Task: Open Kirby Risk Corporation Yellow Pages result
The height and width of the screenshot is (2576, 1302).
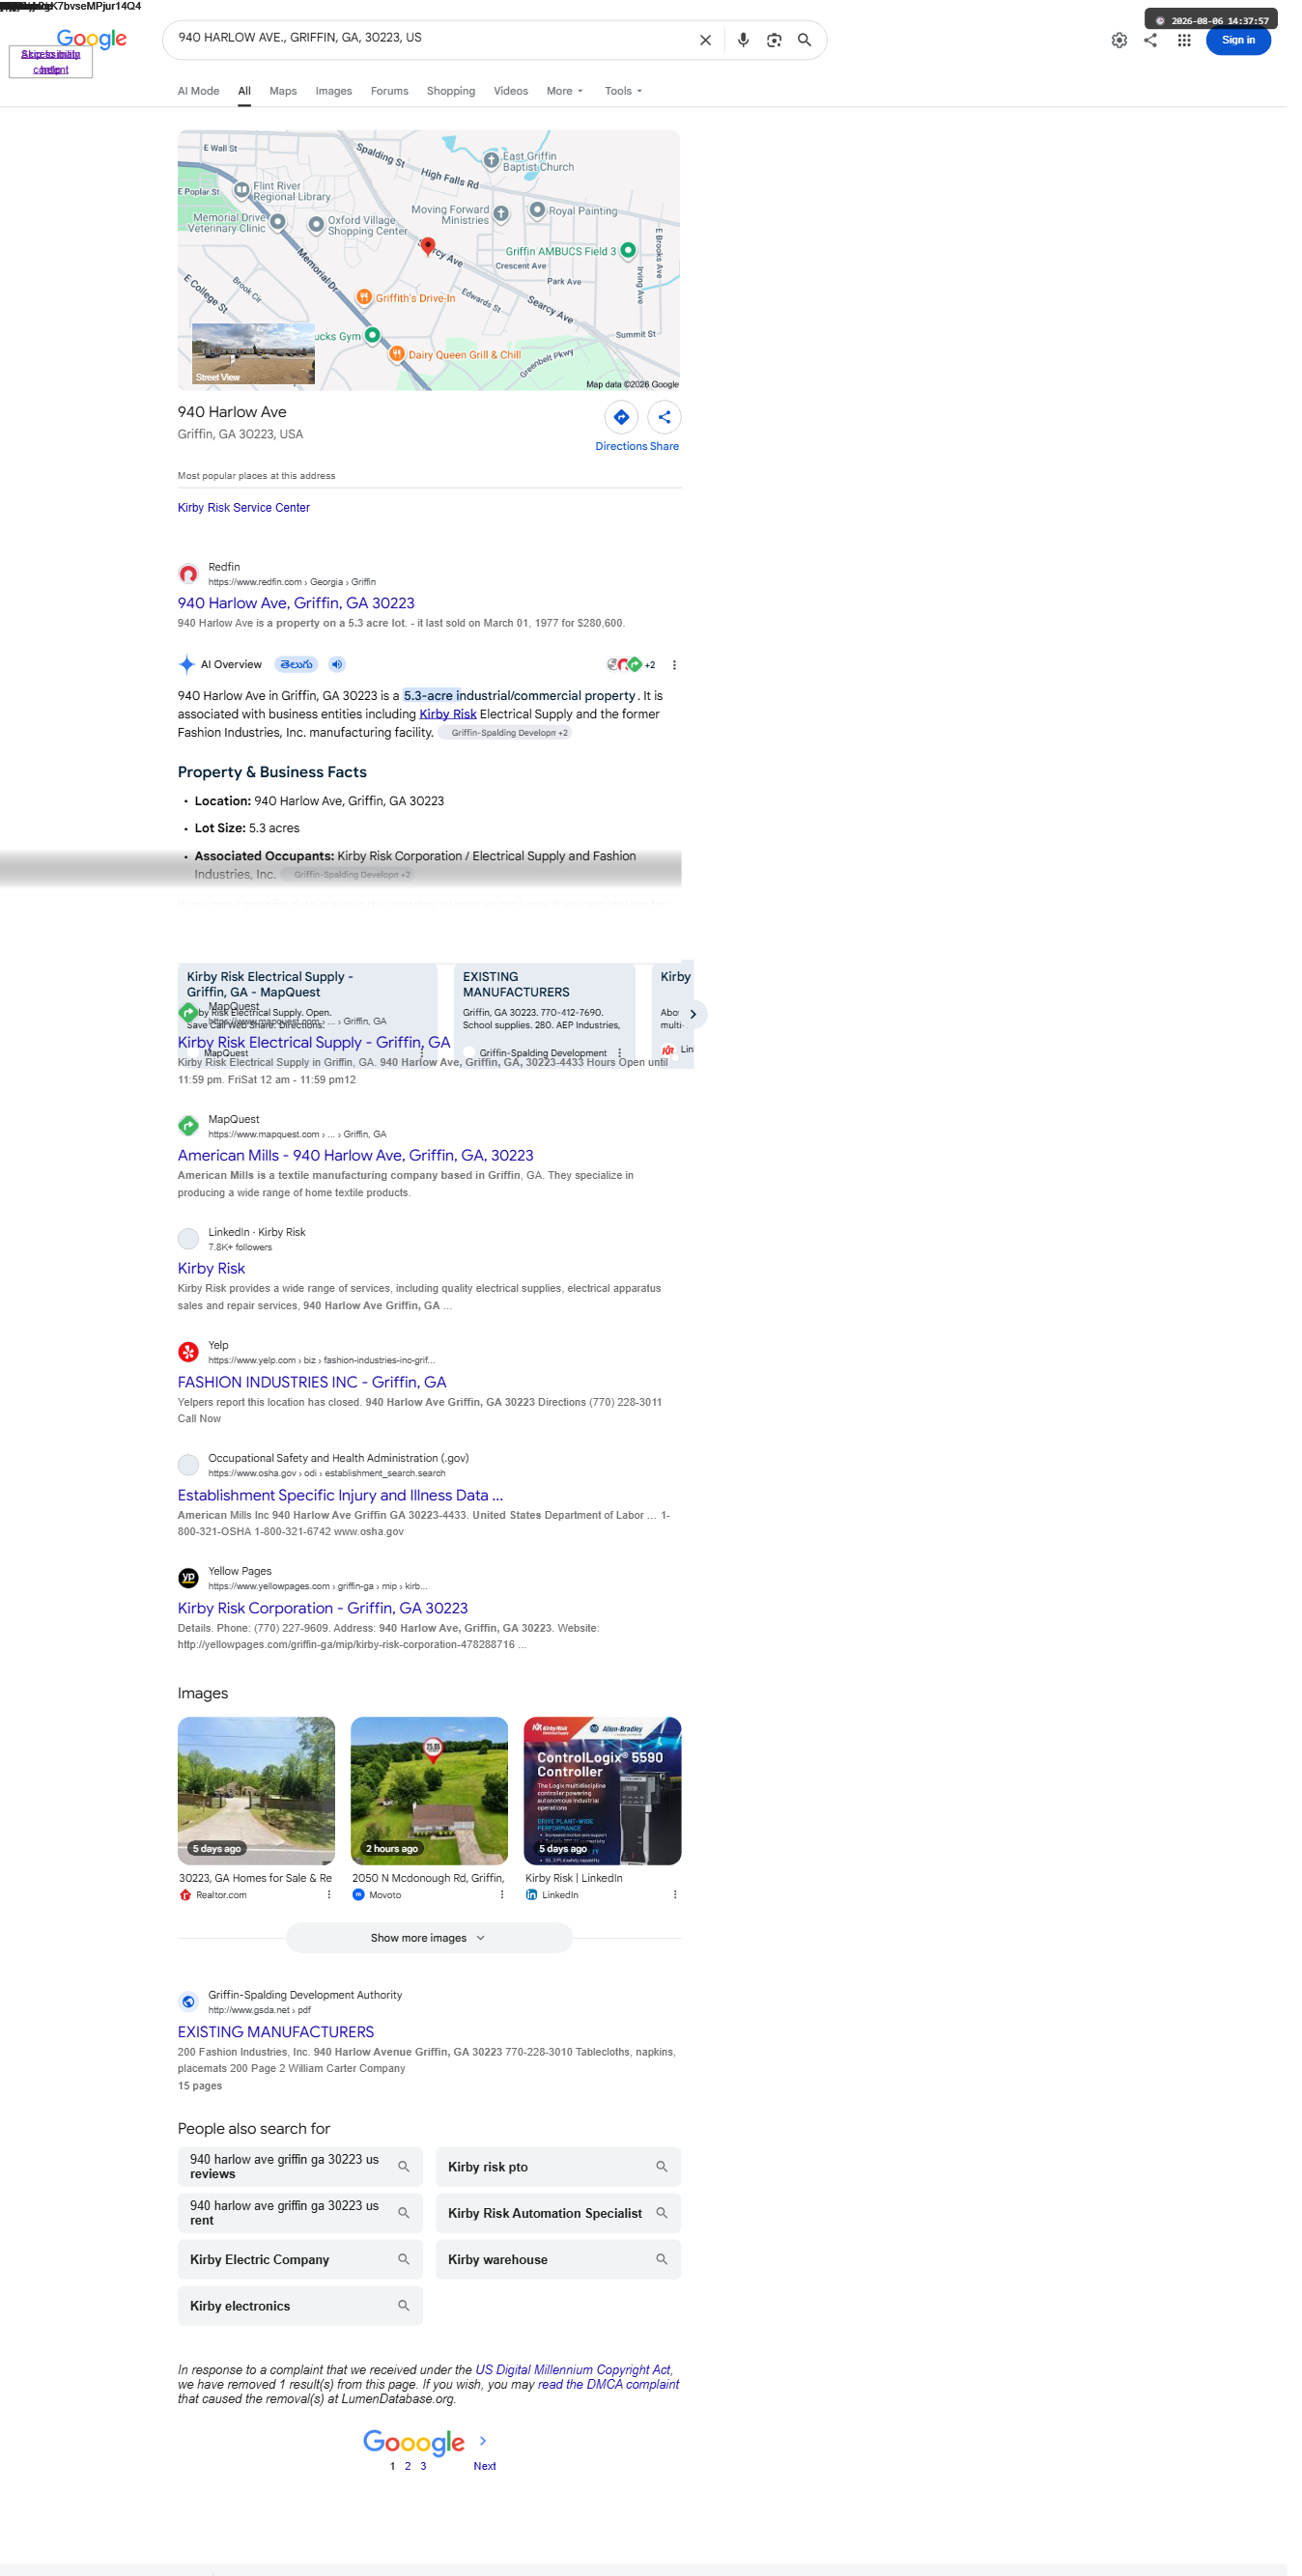Action: [323, 1608]
